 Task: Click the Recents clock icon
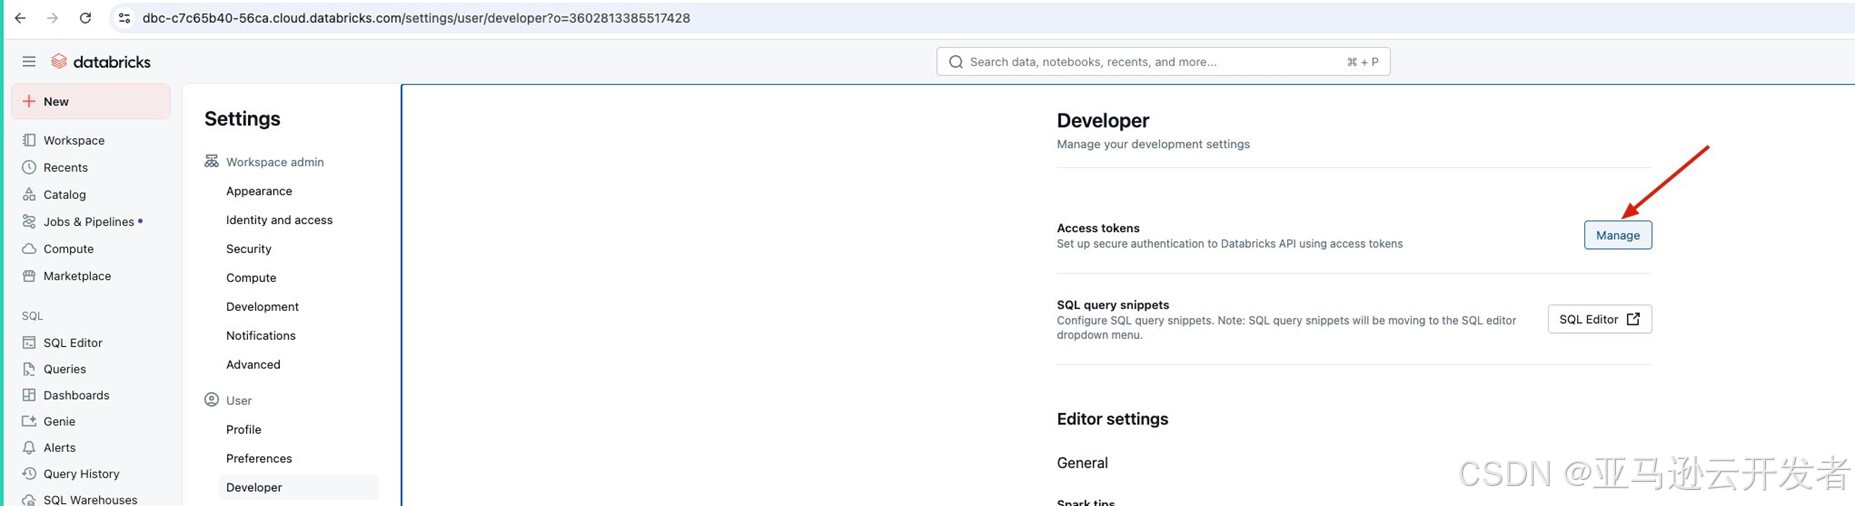pyautogui.click(x=29, y=168)
